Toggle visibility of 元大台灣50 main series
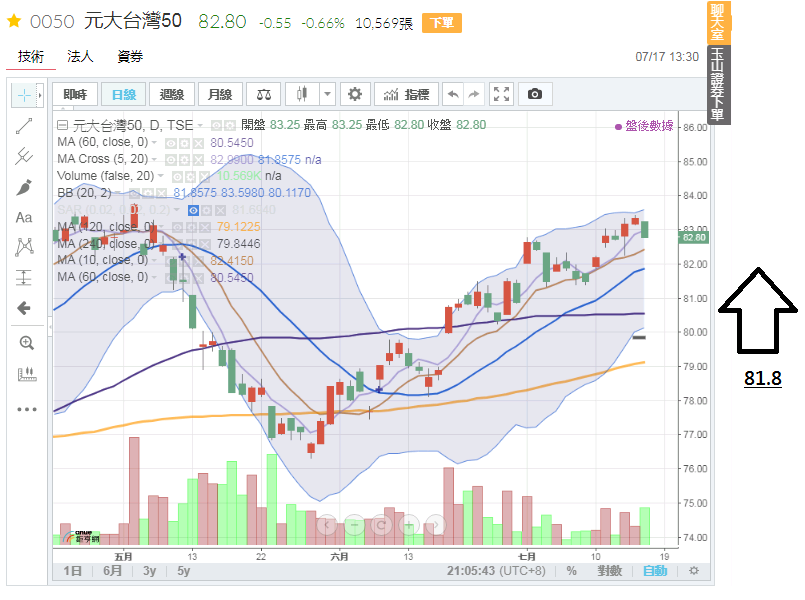The height and width of the screenshot is (600, 805). click(x=217, y=126)
